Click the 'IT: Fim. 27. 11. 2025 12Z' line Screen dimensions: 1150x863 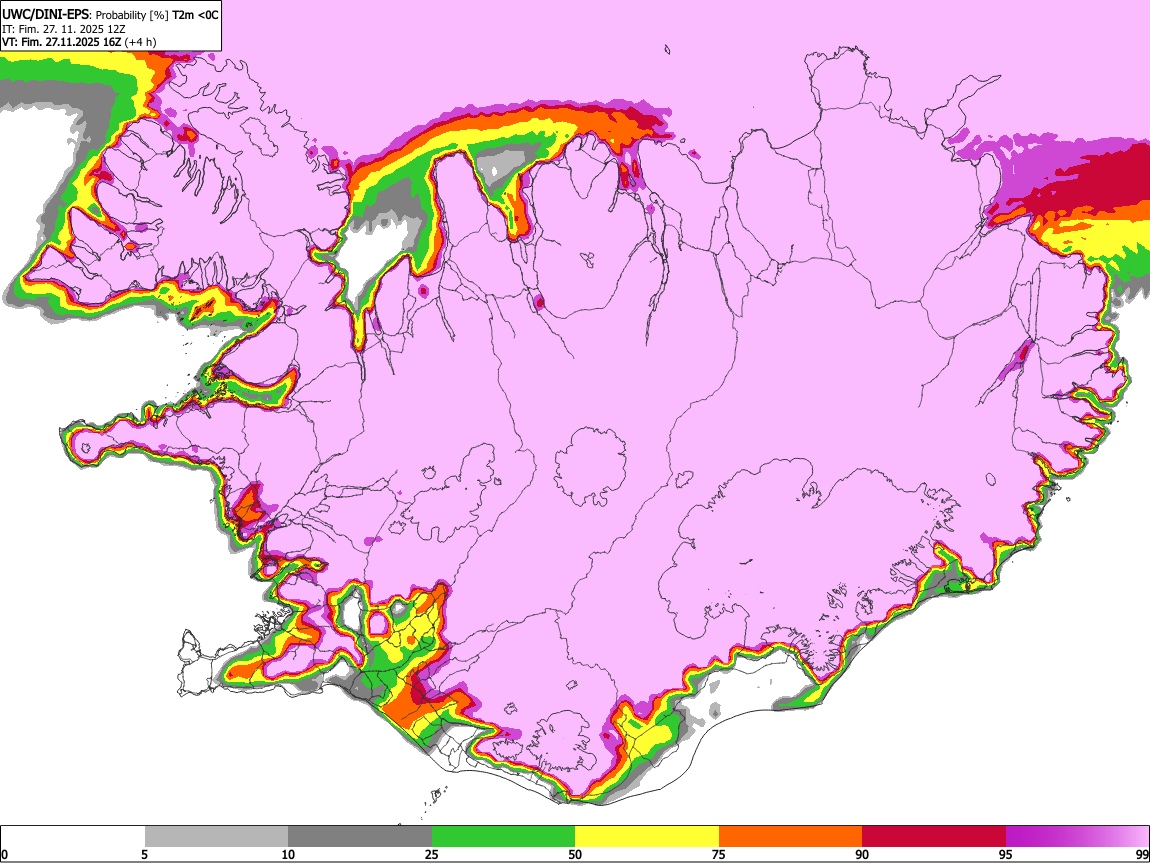pos(64,29)
